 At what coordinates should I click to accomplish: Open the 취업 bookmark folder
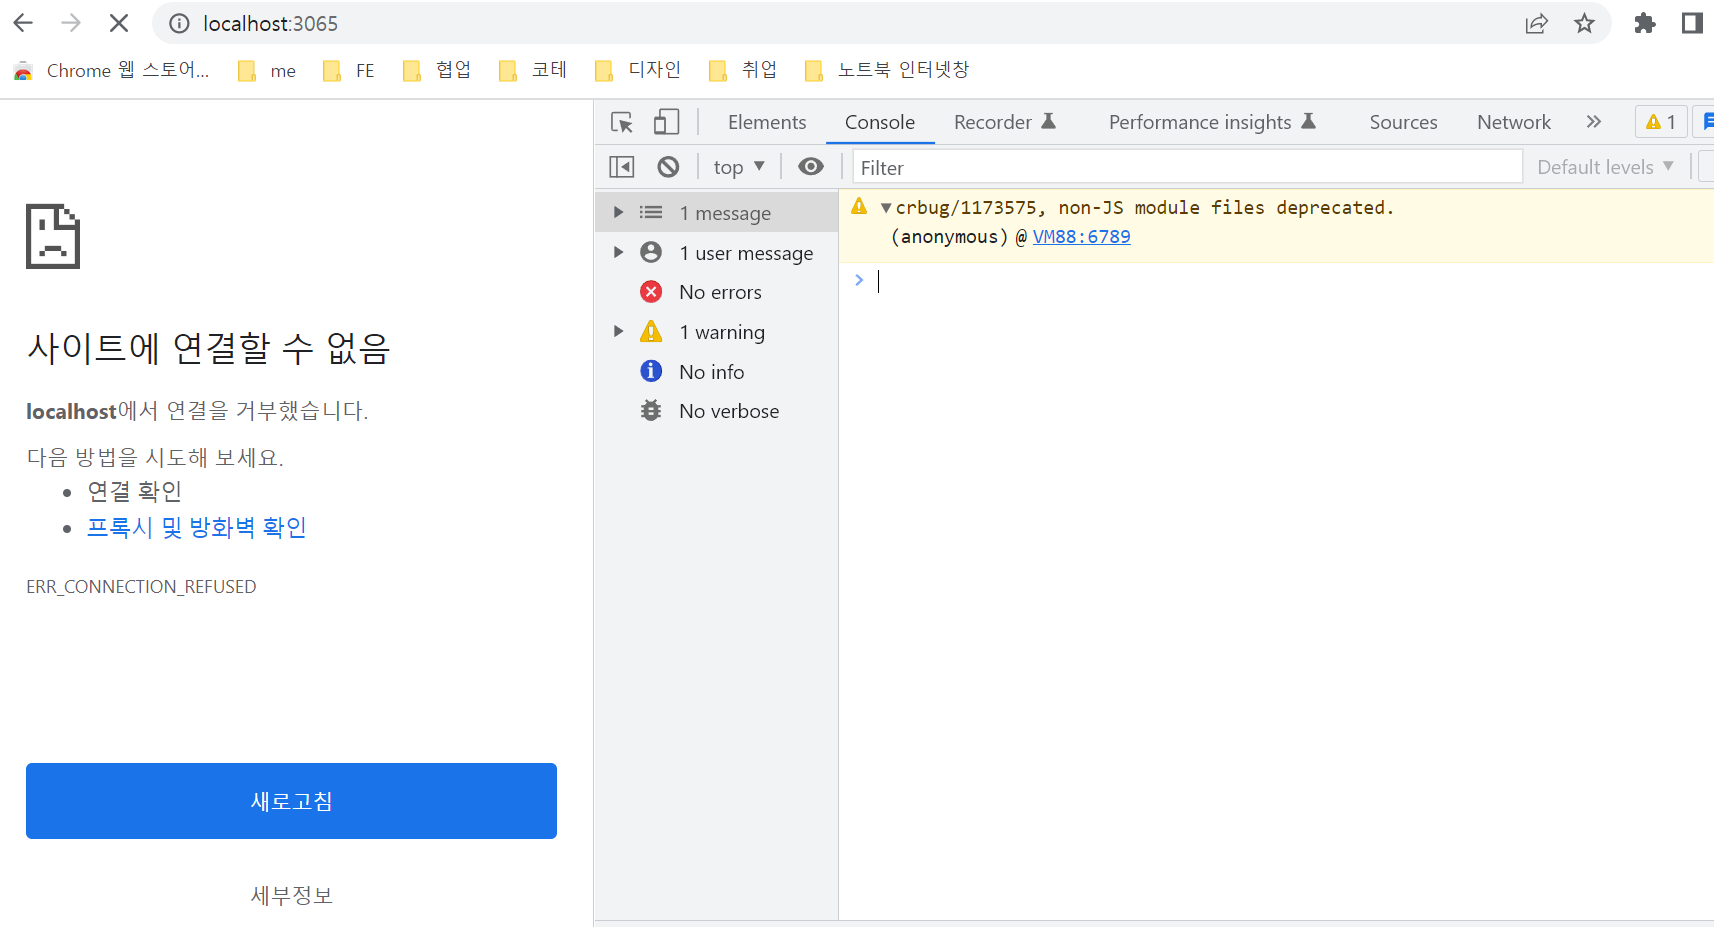point(743,70)
